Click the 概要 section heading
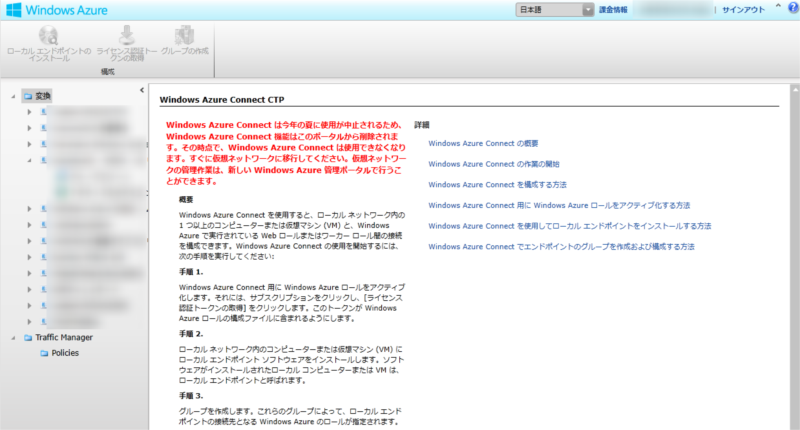This screenshot has width=800, height=430. [x=186, y=199]
